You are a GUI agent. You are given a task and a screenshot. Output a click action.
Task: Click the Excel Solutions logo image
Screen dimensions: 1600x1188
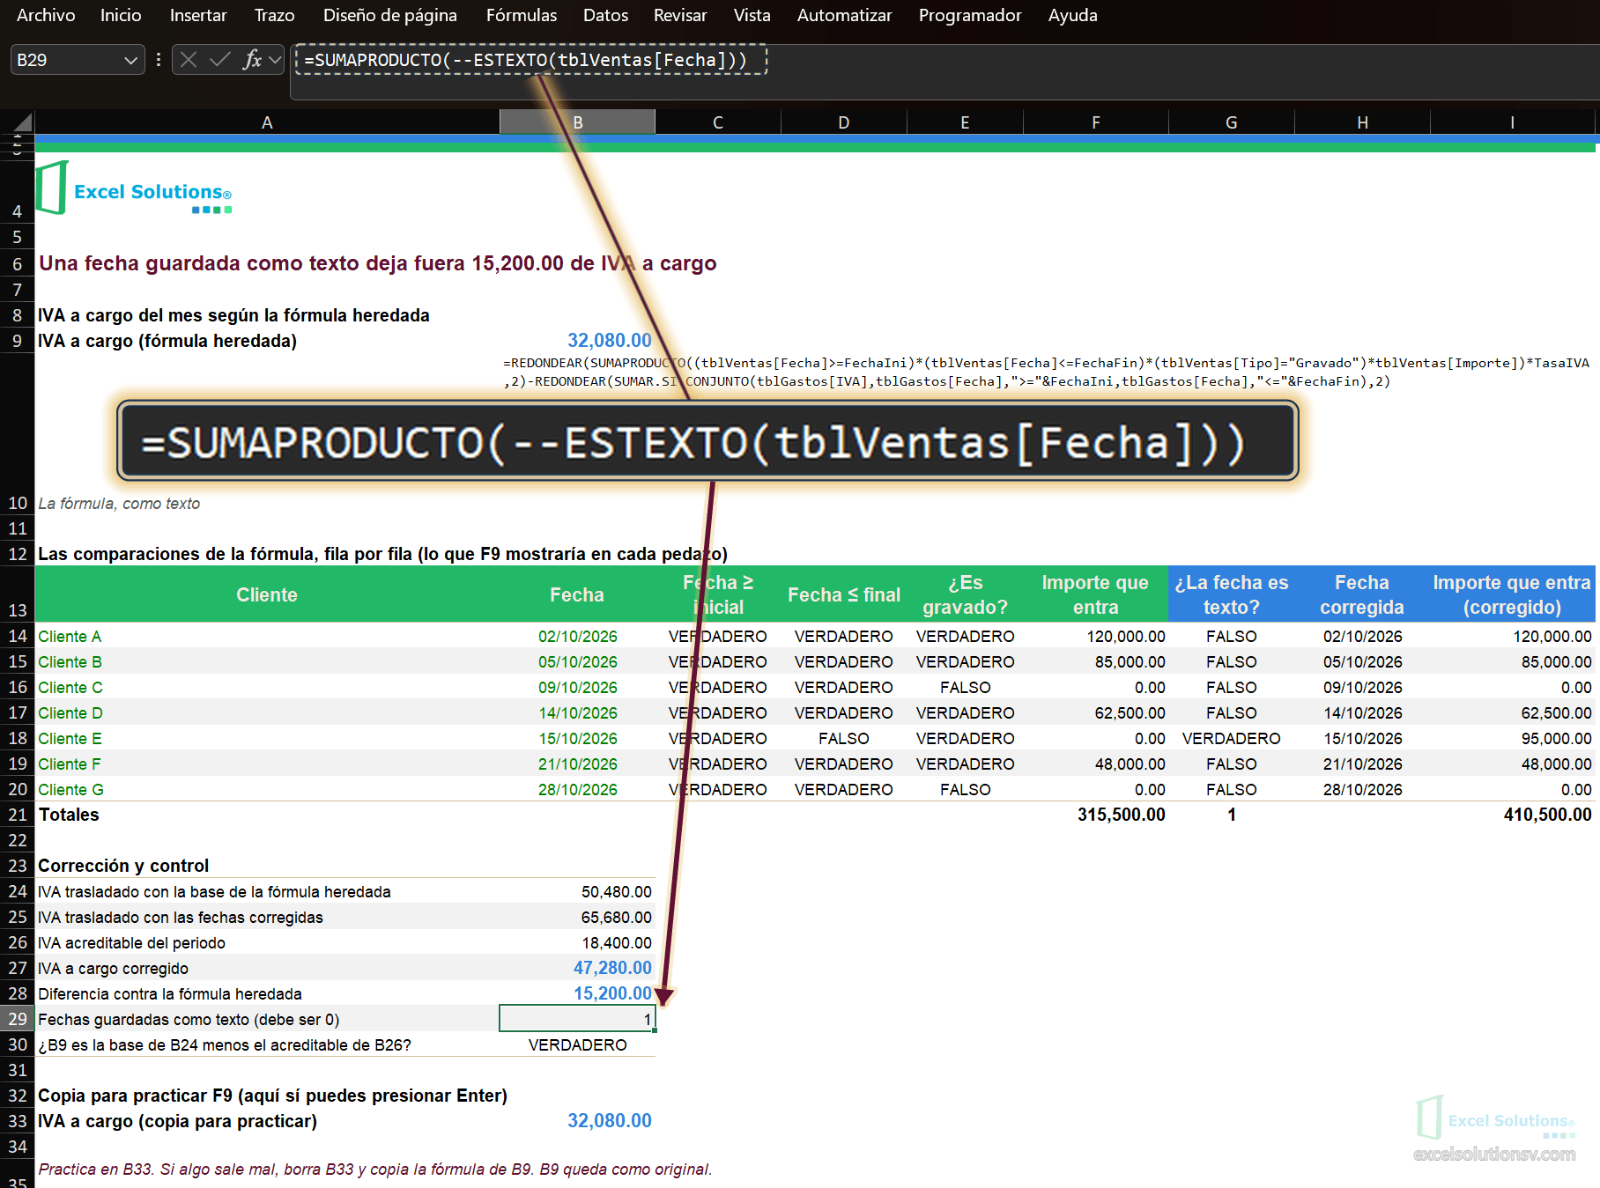pos(134,188)
